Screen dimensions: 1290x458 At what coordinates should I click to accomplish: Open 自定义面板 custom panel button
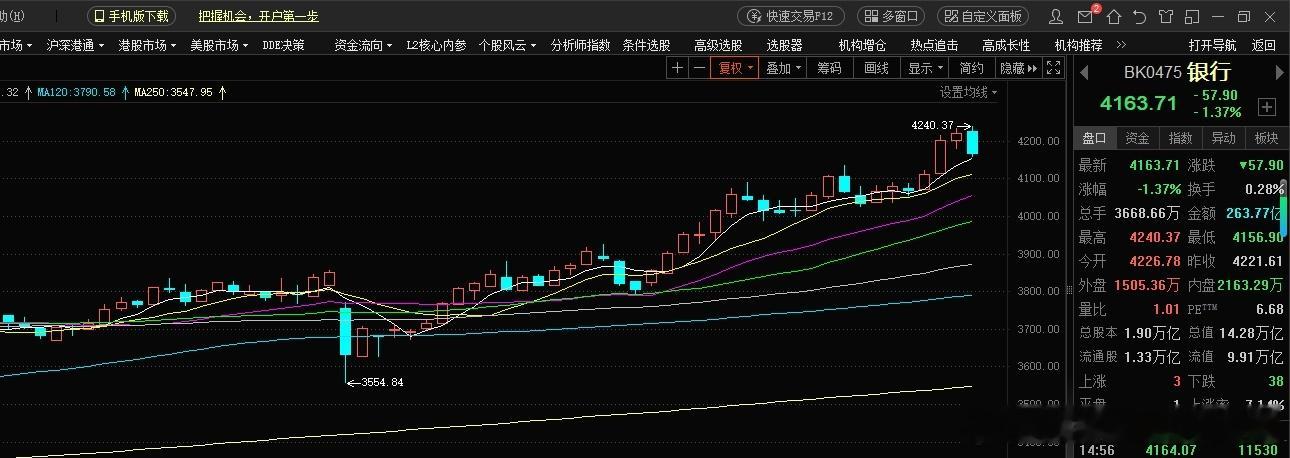pyautogui.click(x=983, y=17)
